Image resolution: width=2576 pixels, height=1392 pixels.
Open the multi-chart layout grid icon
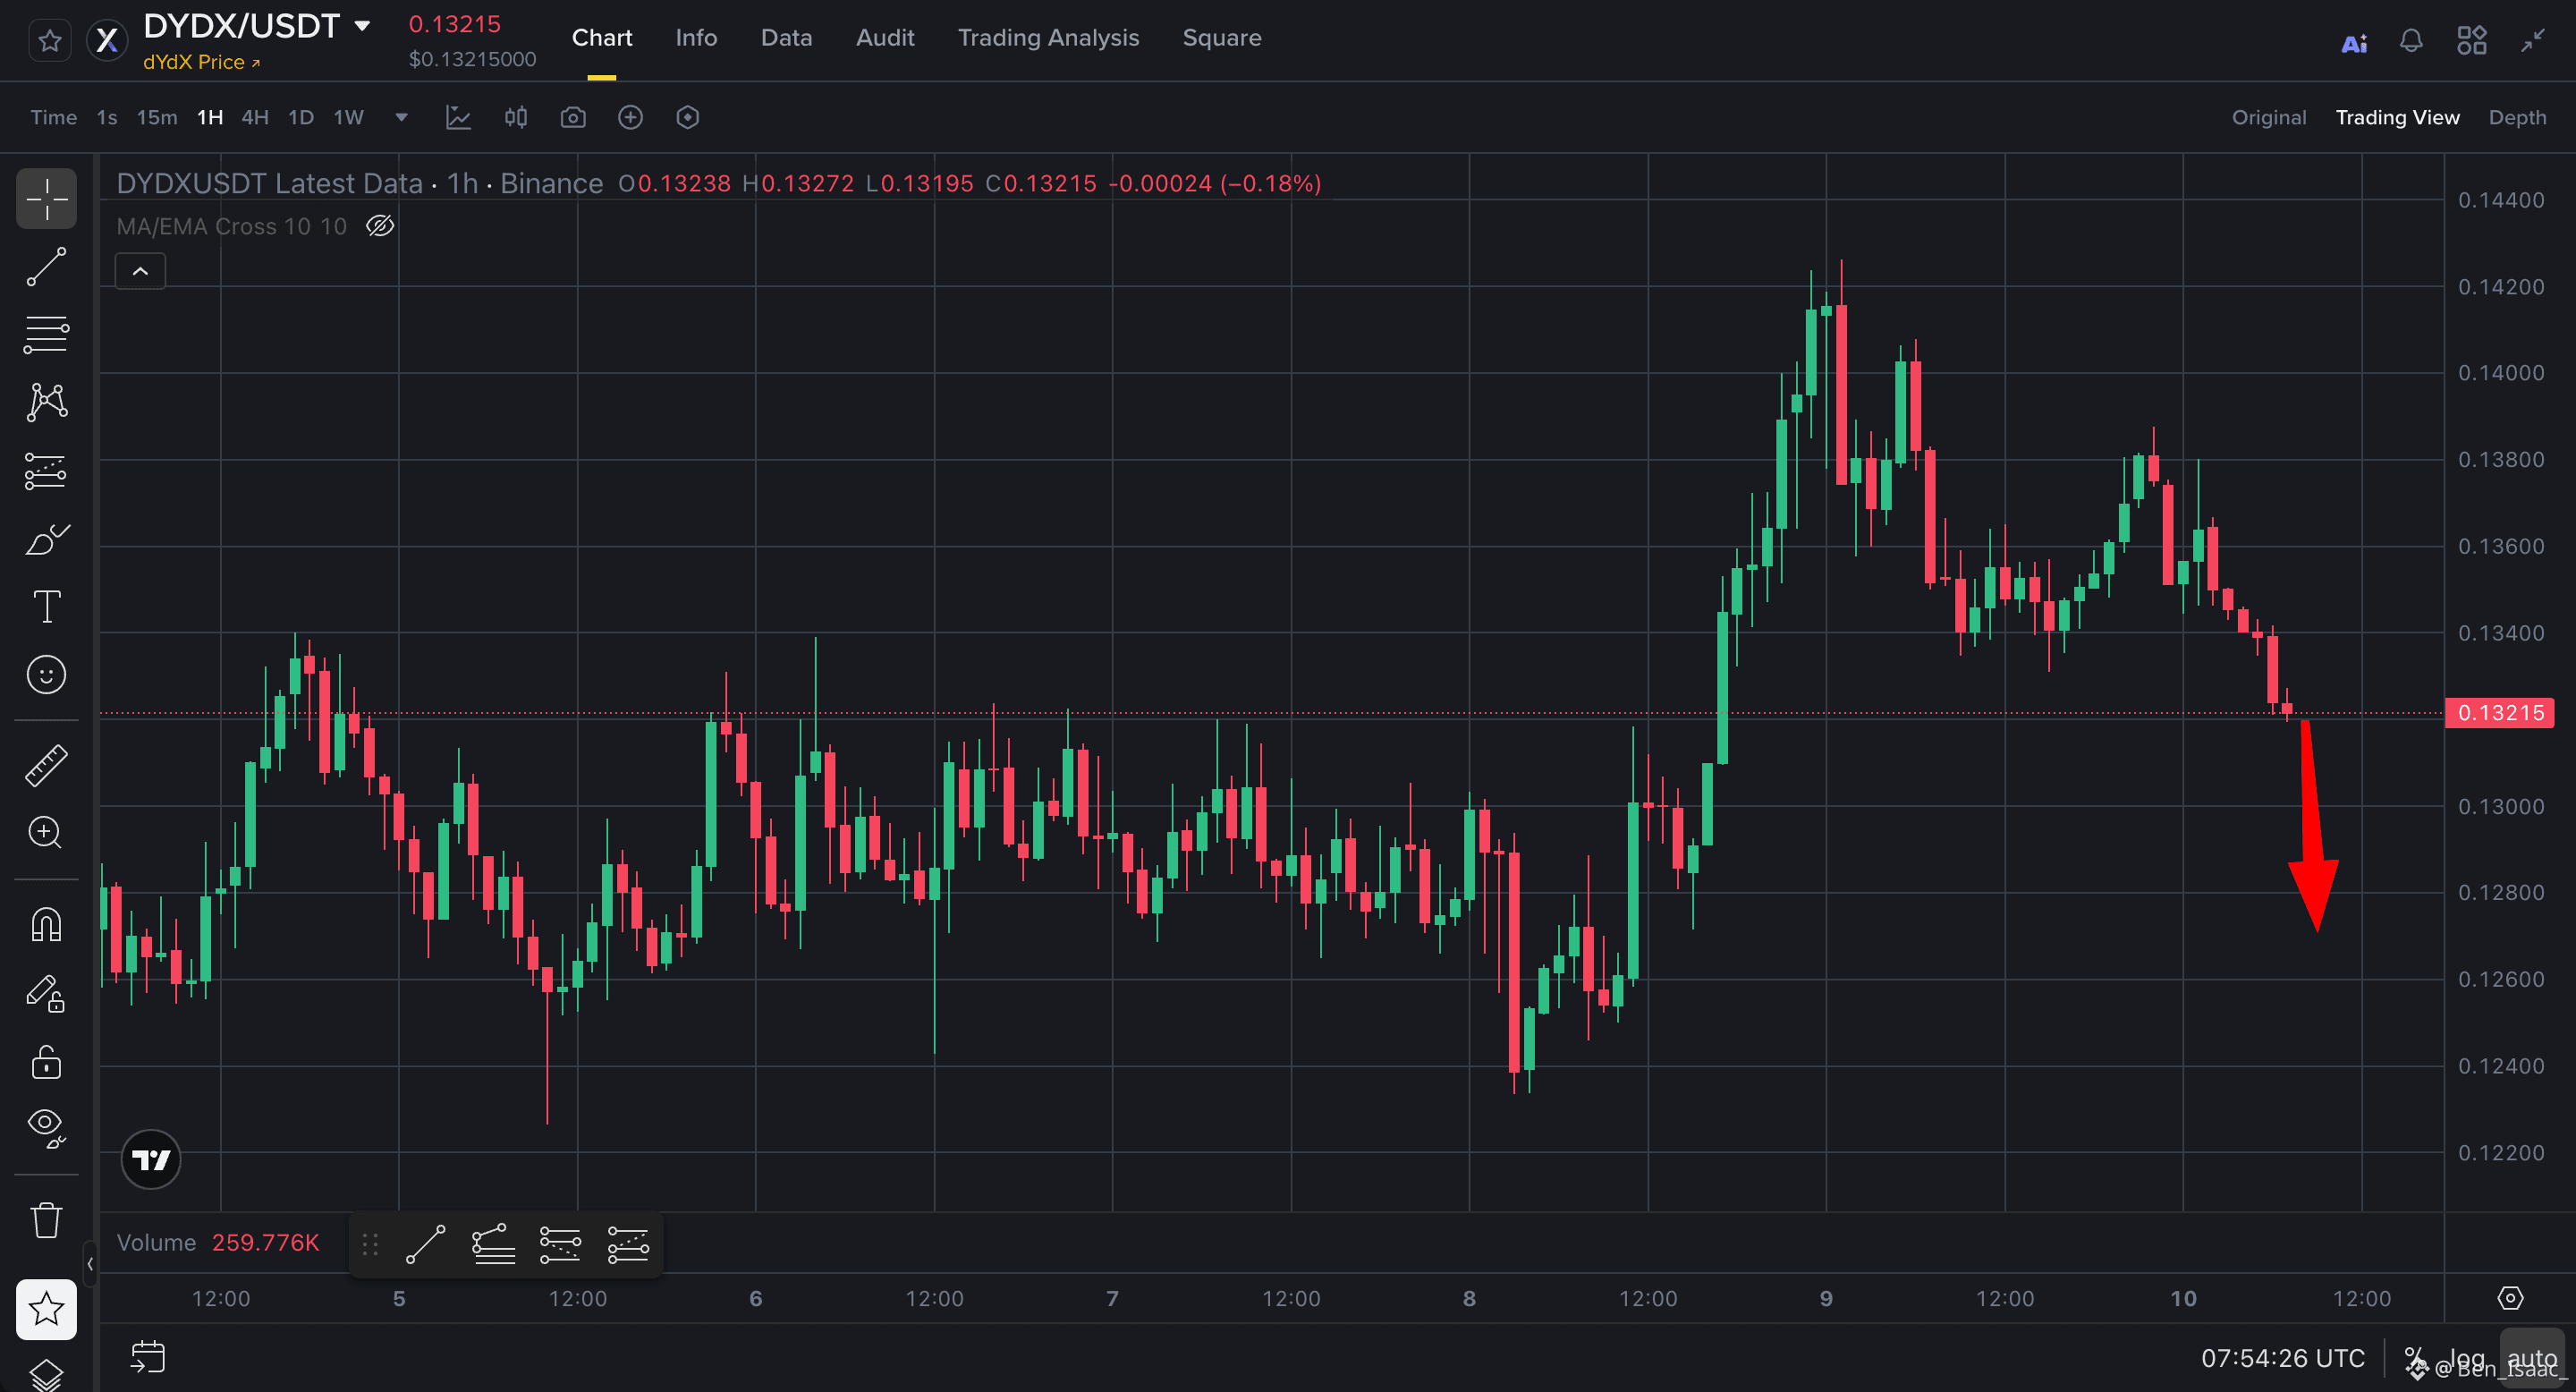2471,41
